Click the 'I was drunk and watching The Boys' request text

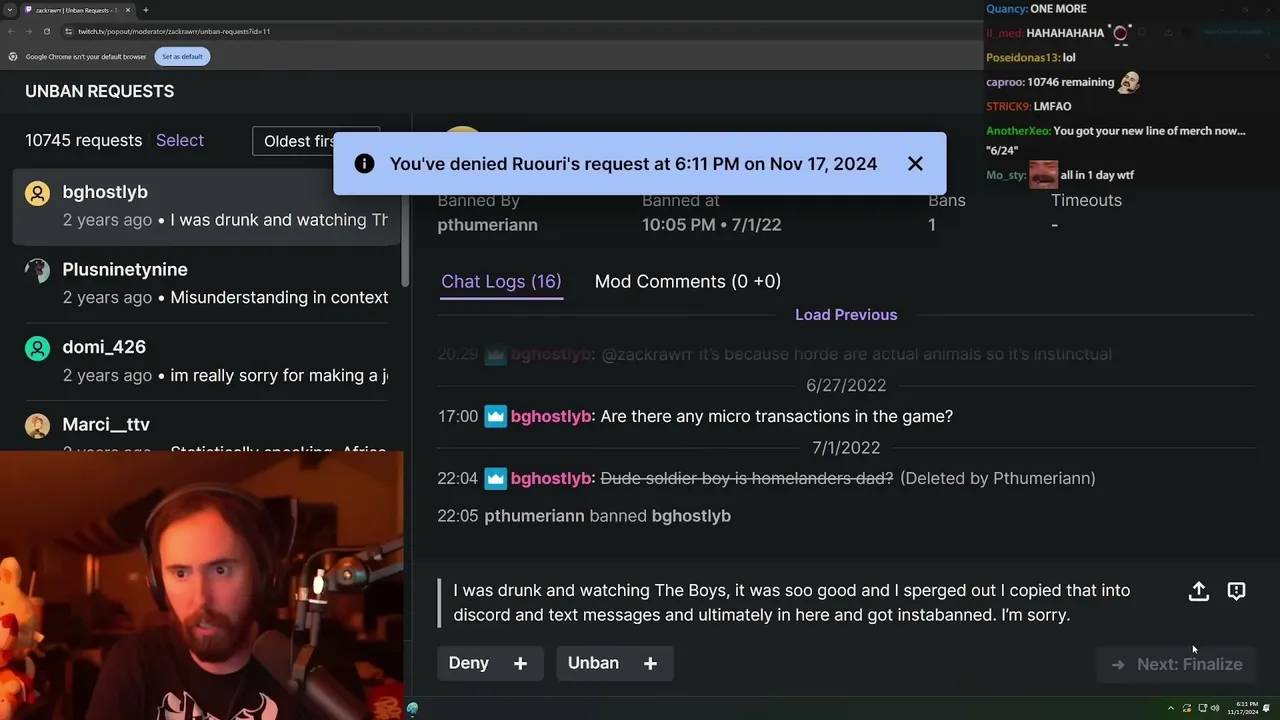[792, 602]
